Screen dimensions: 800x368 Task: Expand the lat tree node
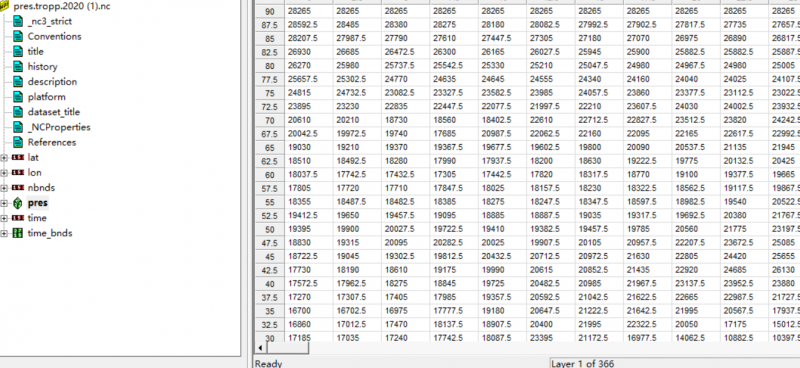pyautogui.click(x=4, y=158)
